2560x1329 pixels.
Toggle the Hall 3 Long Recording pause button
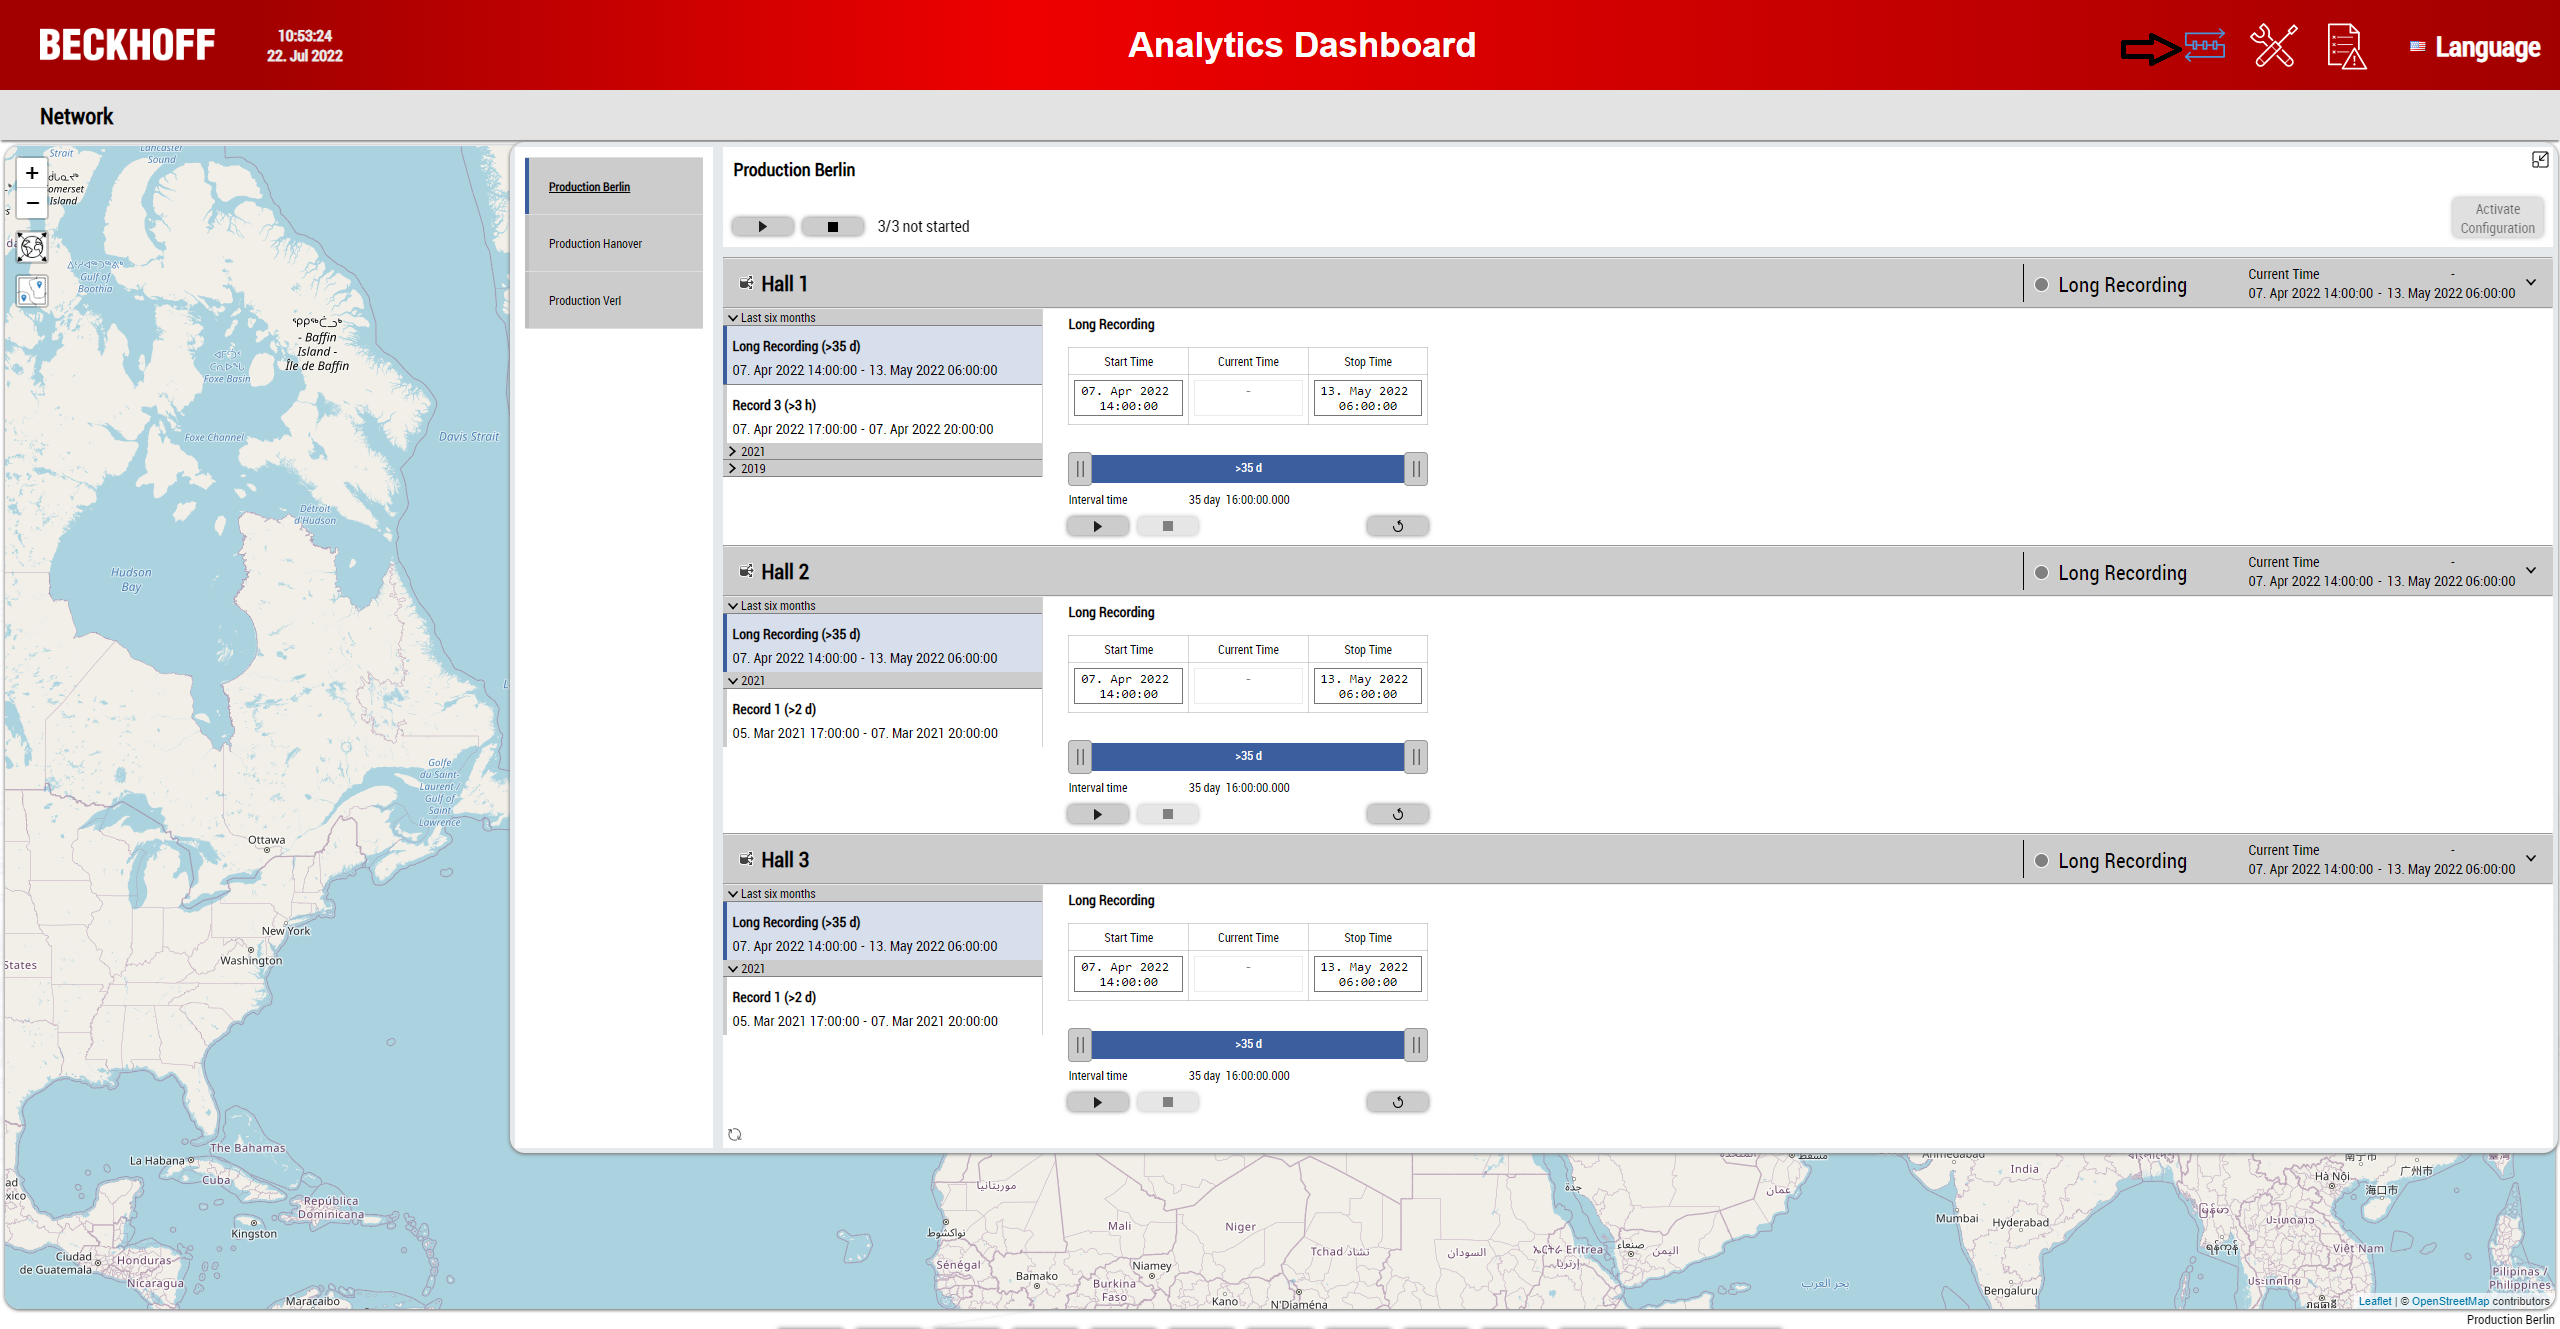1079,1045
